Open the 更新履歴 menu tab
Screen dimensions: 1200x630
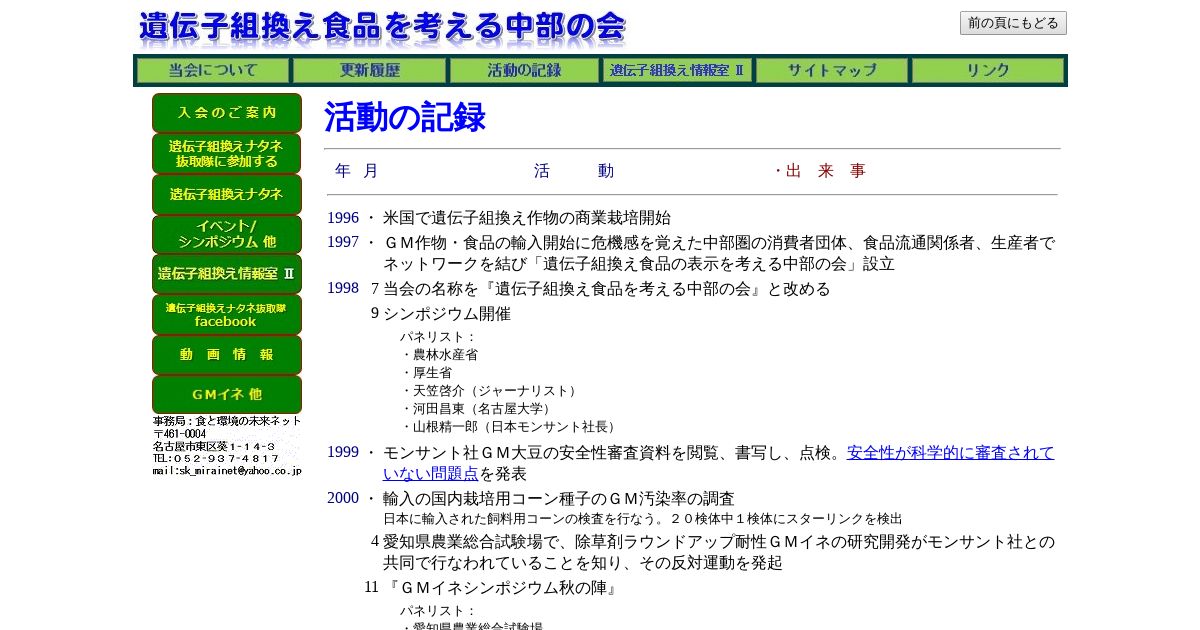pos(369,71)
